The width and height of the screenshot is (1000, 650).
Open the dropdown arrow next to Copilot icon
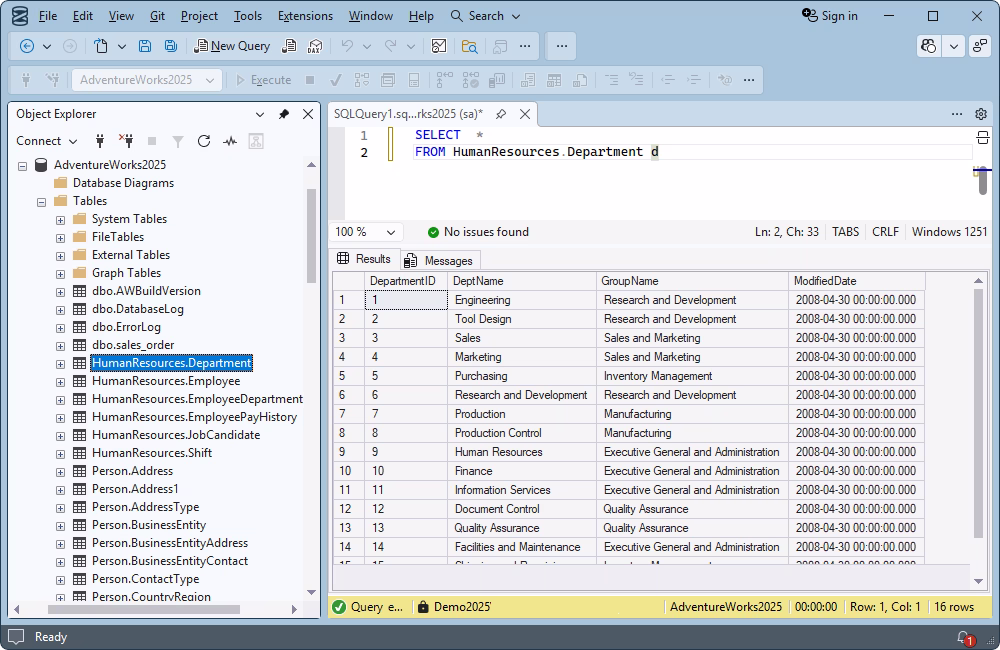tap(953, 46)
